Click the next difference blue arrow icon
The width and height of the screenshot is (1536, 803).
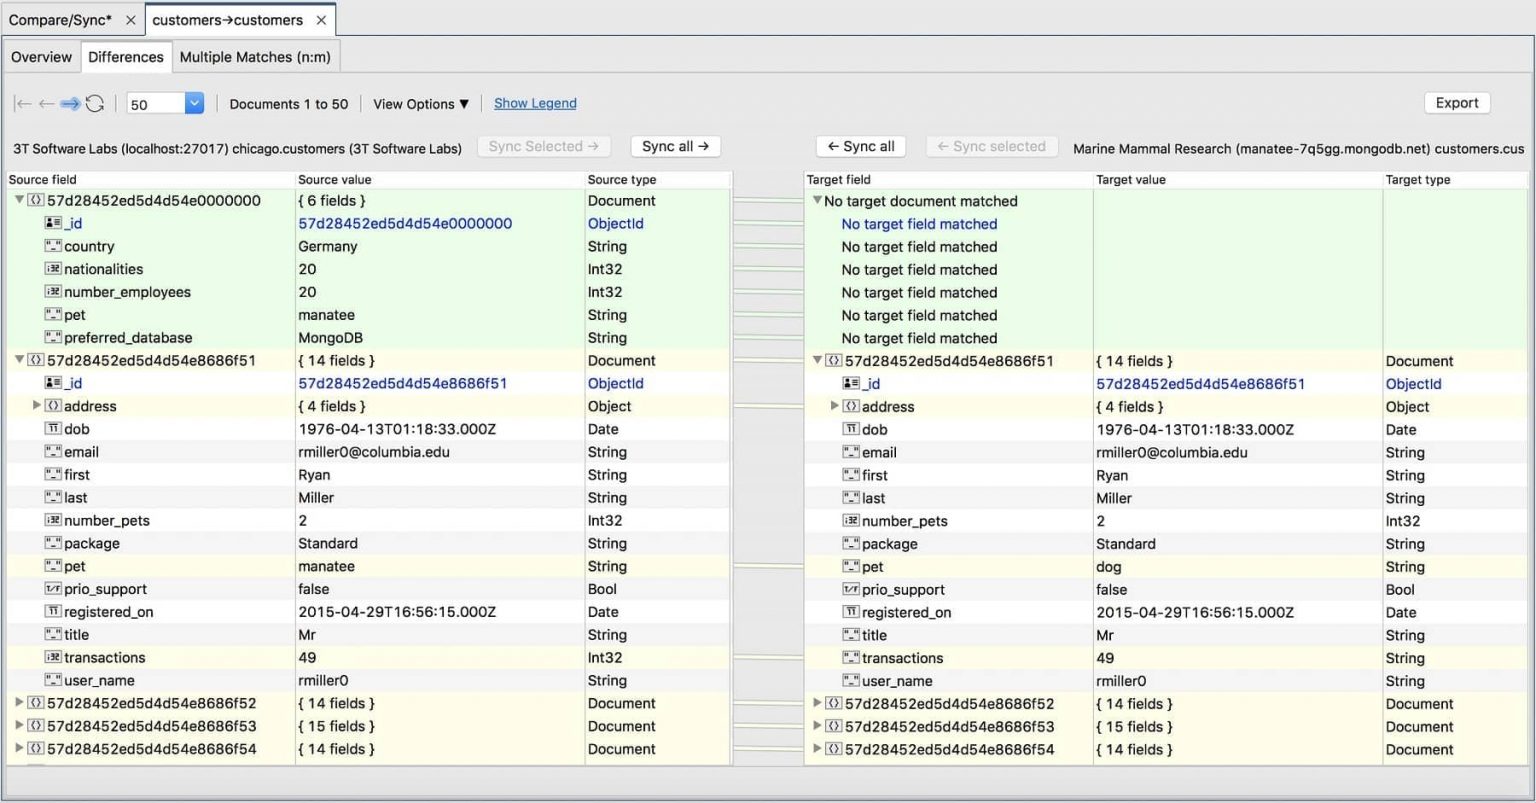click(68, 103)
